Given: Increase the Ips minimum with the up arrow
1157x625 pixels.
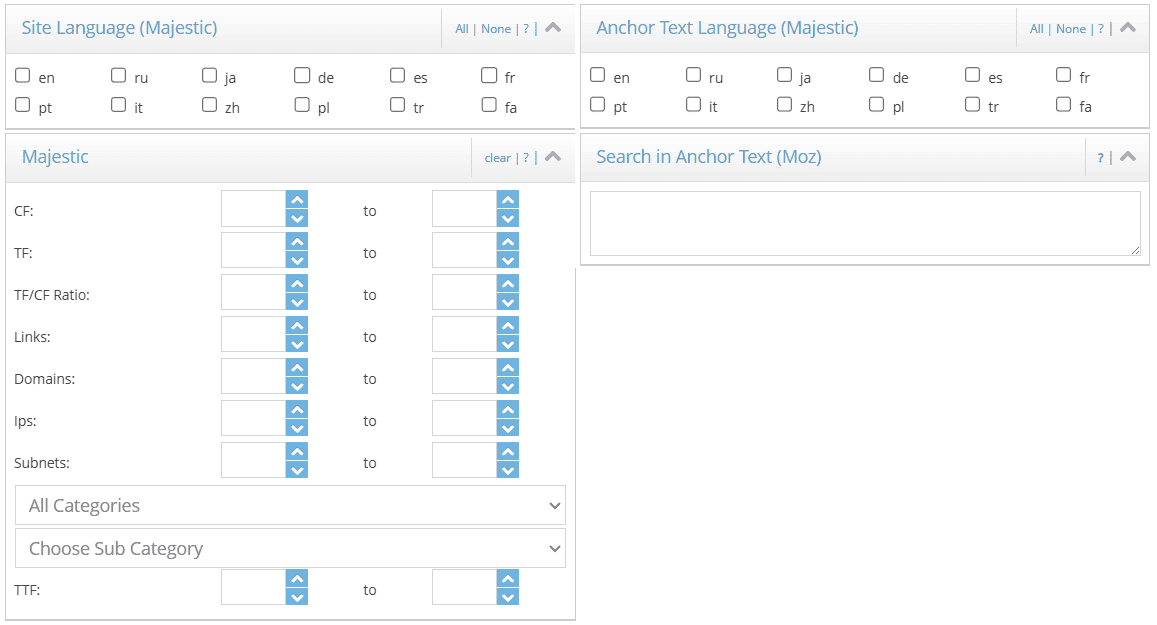Looking at the screenshot, I should (298, 411).
